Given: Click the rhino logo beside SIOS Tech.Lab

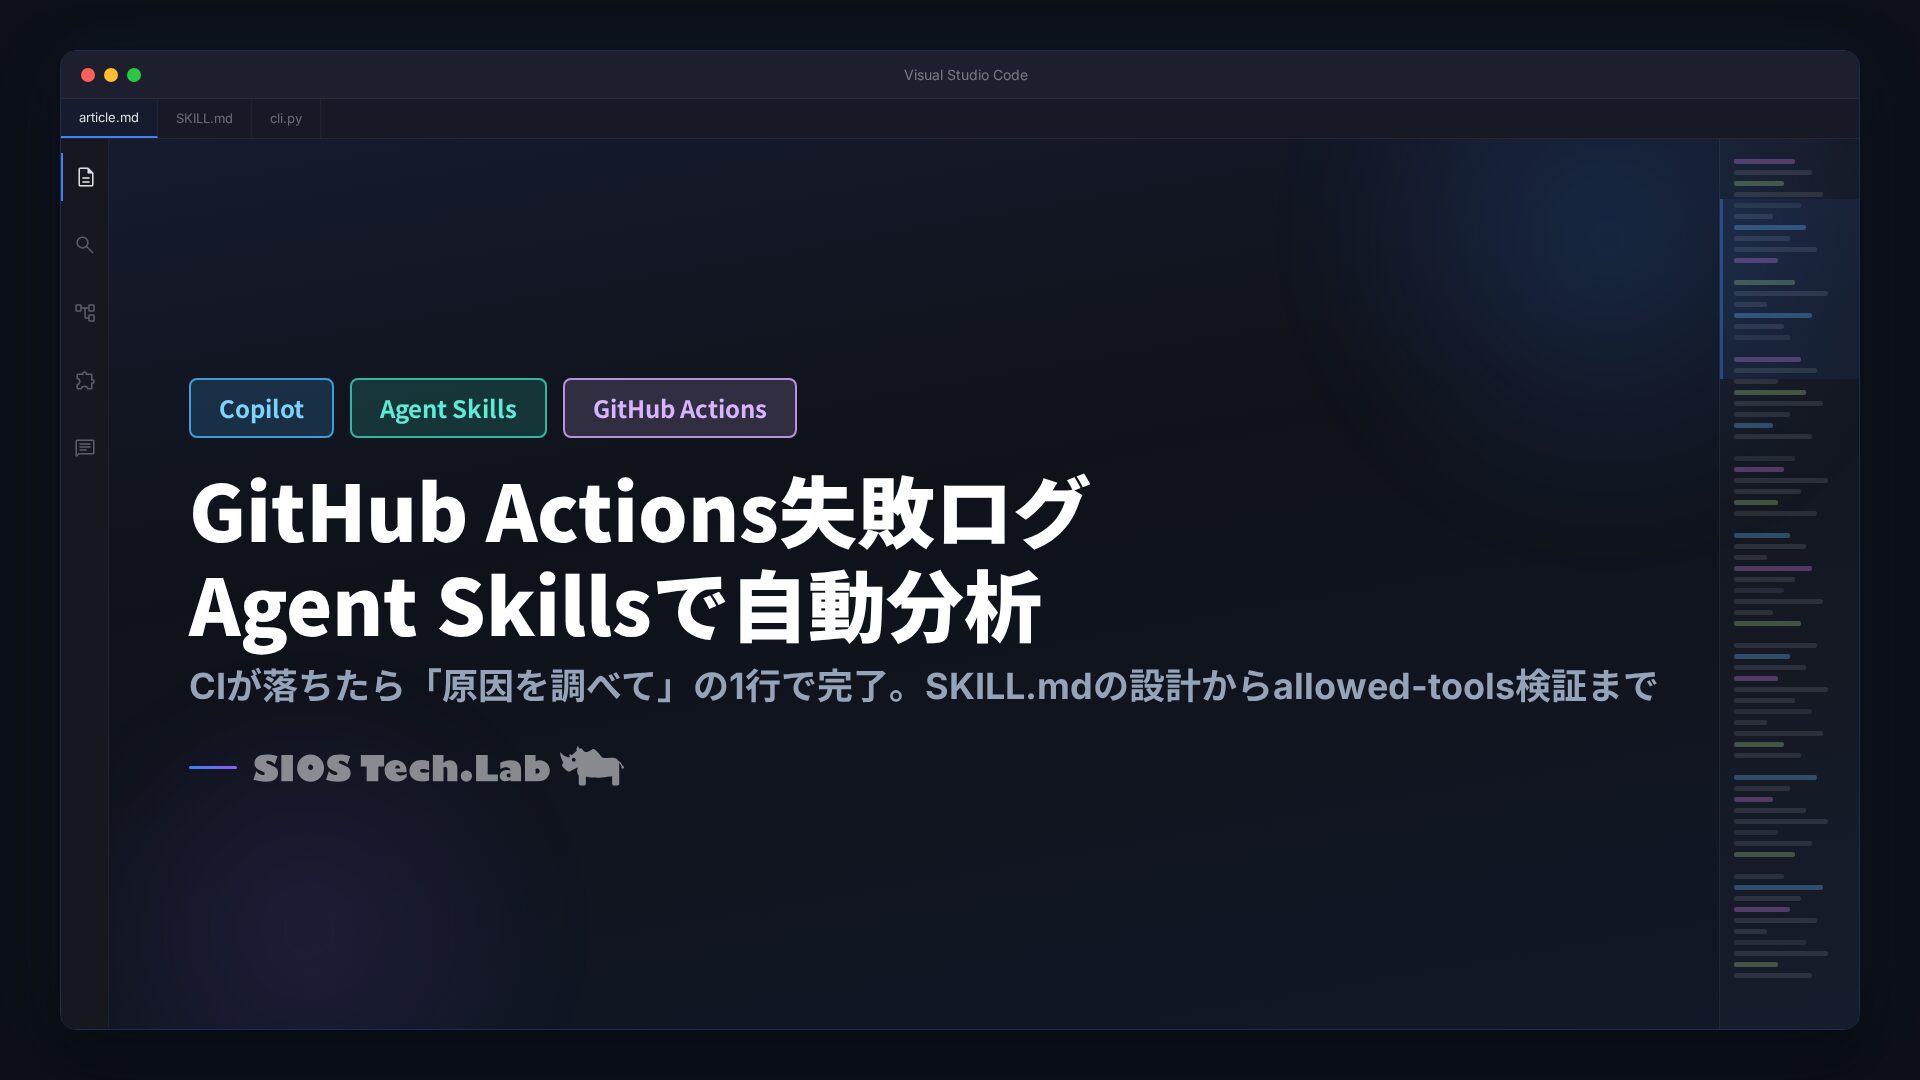Looking at the screenshot, I should point(591,766).
